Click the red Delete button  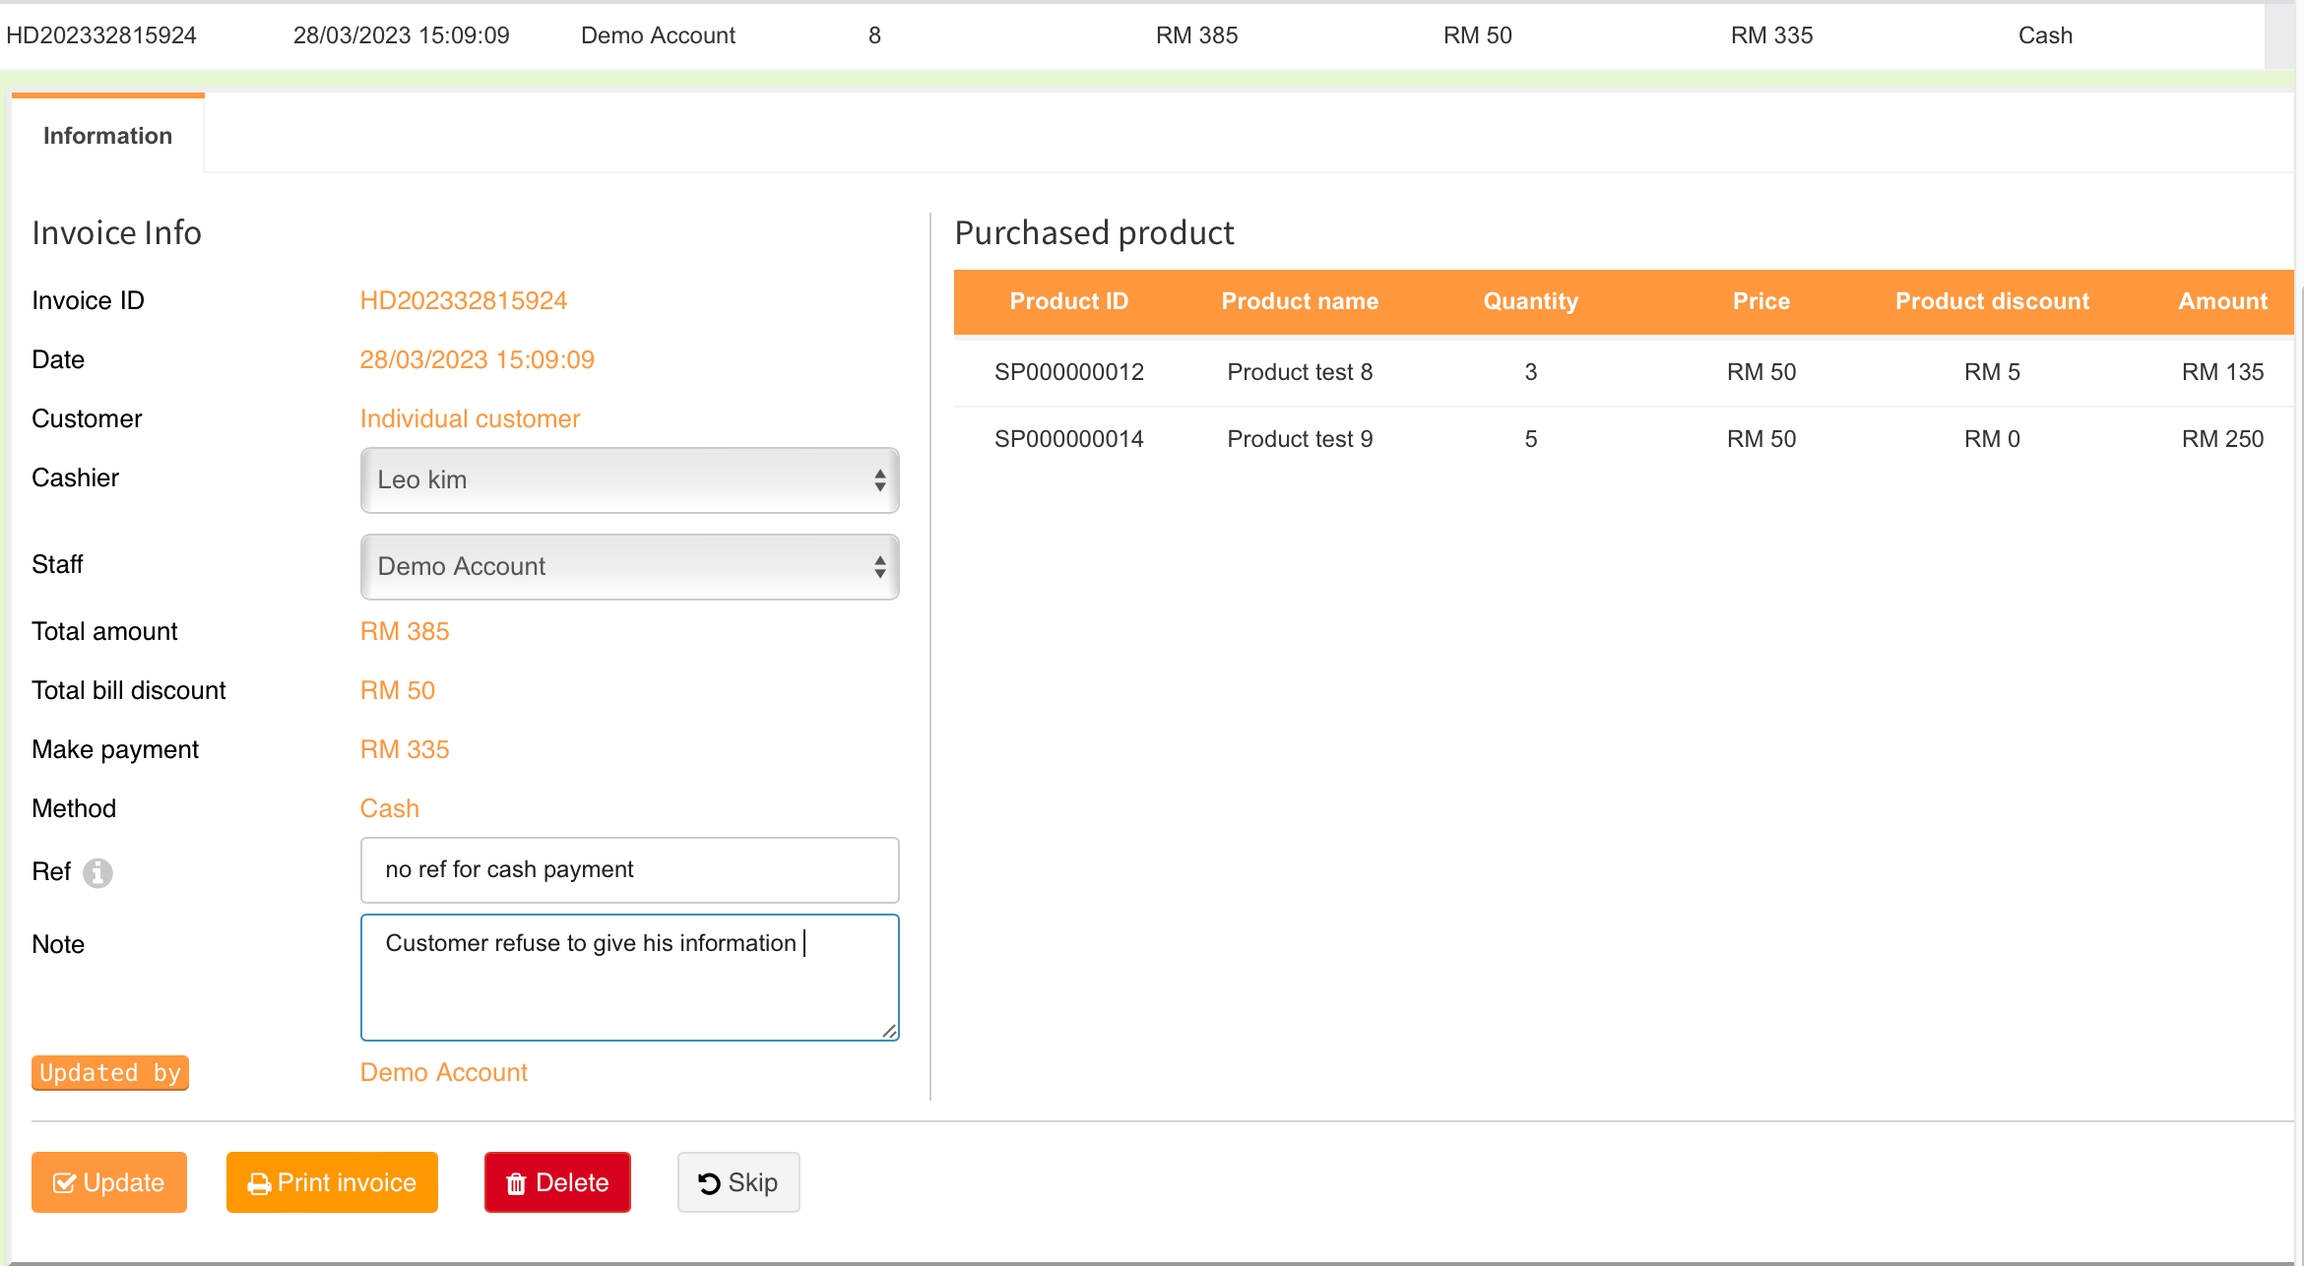557,1182
